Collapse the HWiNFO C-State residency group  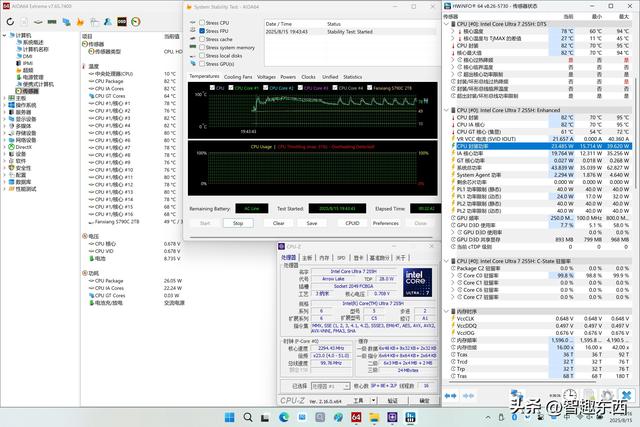click(x=447, y=261)
